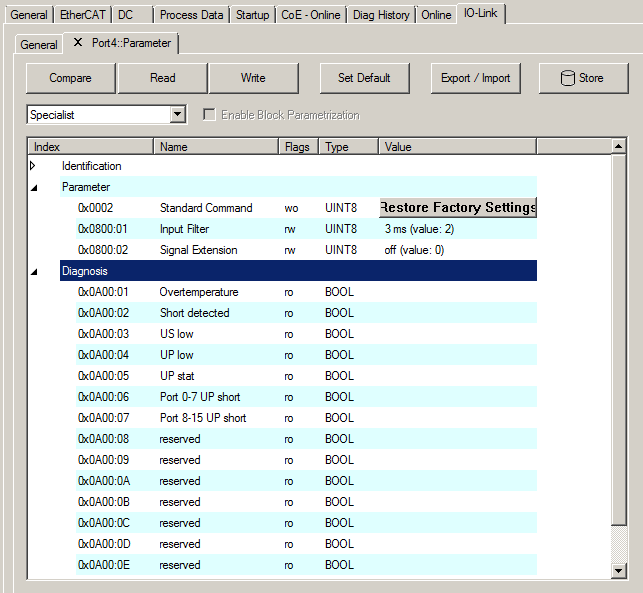
Task: Select the UP stat row
Action: coord(307,376)
